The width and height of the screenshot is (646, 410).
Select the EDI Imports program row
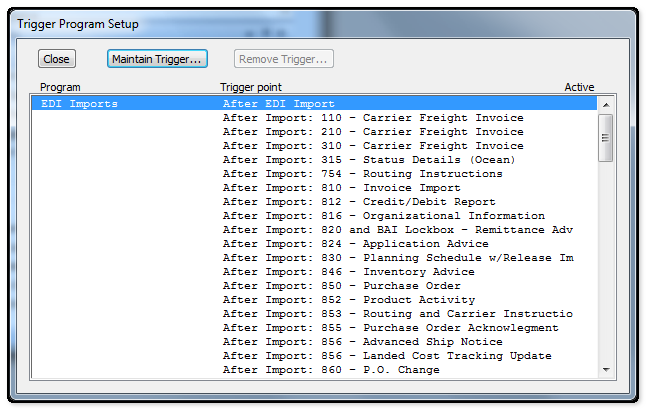pos(80,104)
